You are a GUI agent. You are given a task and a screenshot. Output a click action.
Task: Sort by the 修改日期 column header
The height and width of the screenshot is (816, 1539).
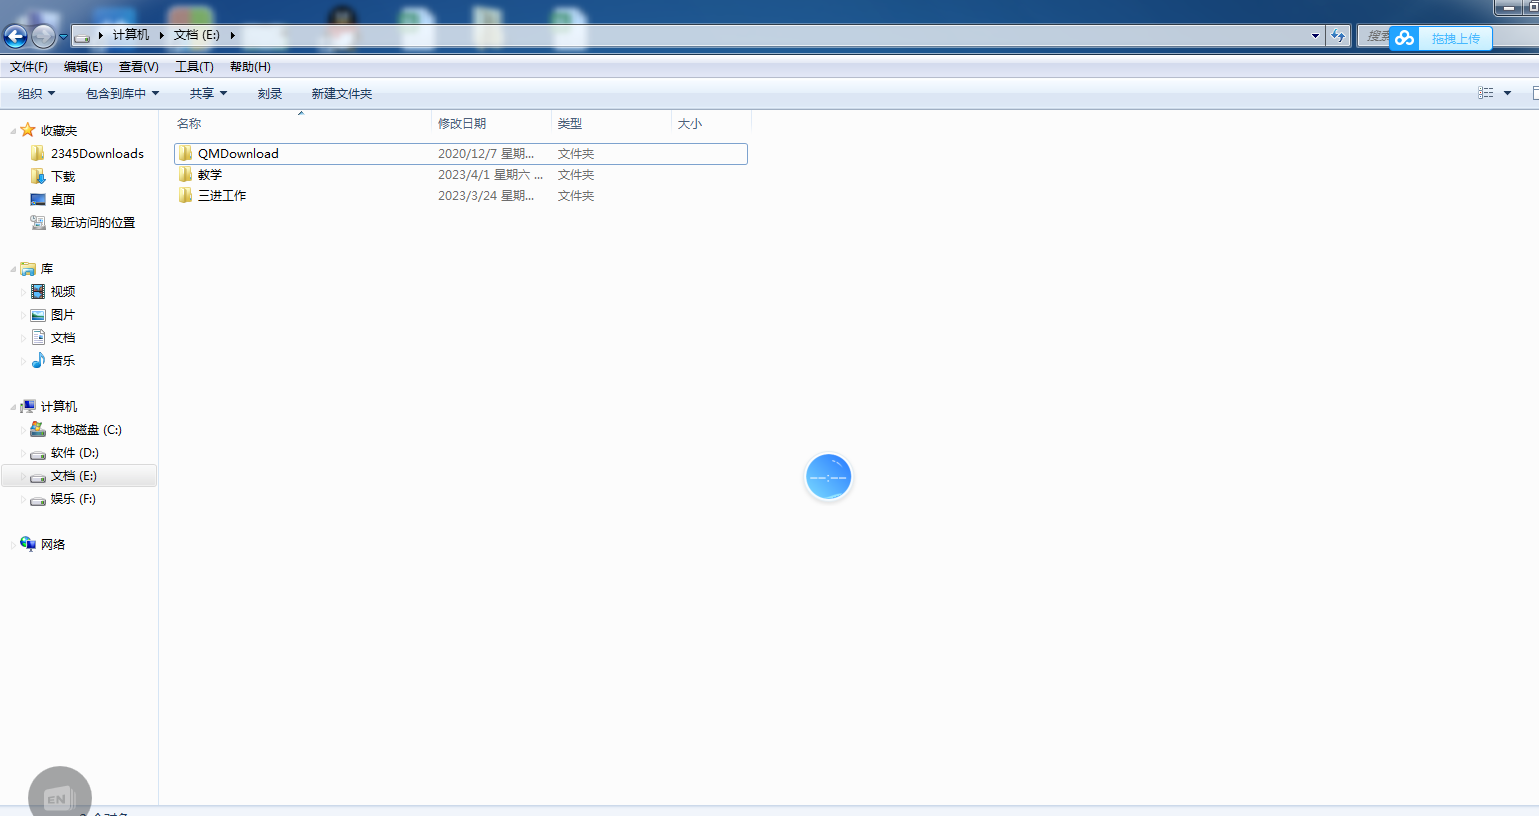coord(462,123)
